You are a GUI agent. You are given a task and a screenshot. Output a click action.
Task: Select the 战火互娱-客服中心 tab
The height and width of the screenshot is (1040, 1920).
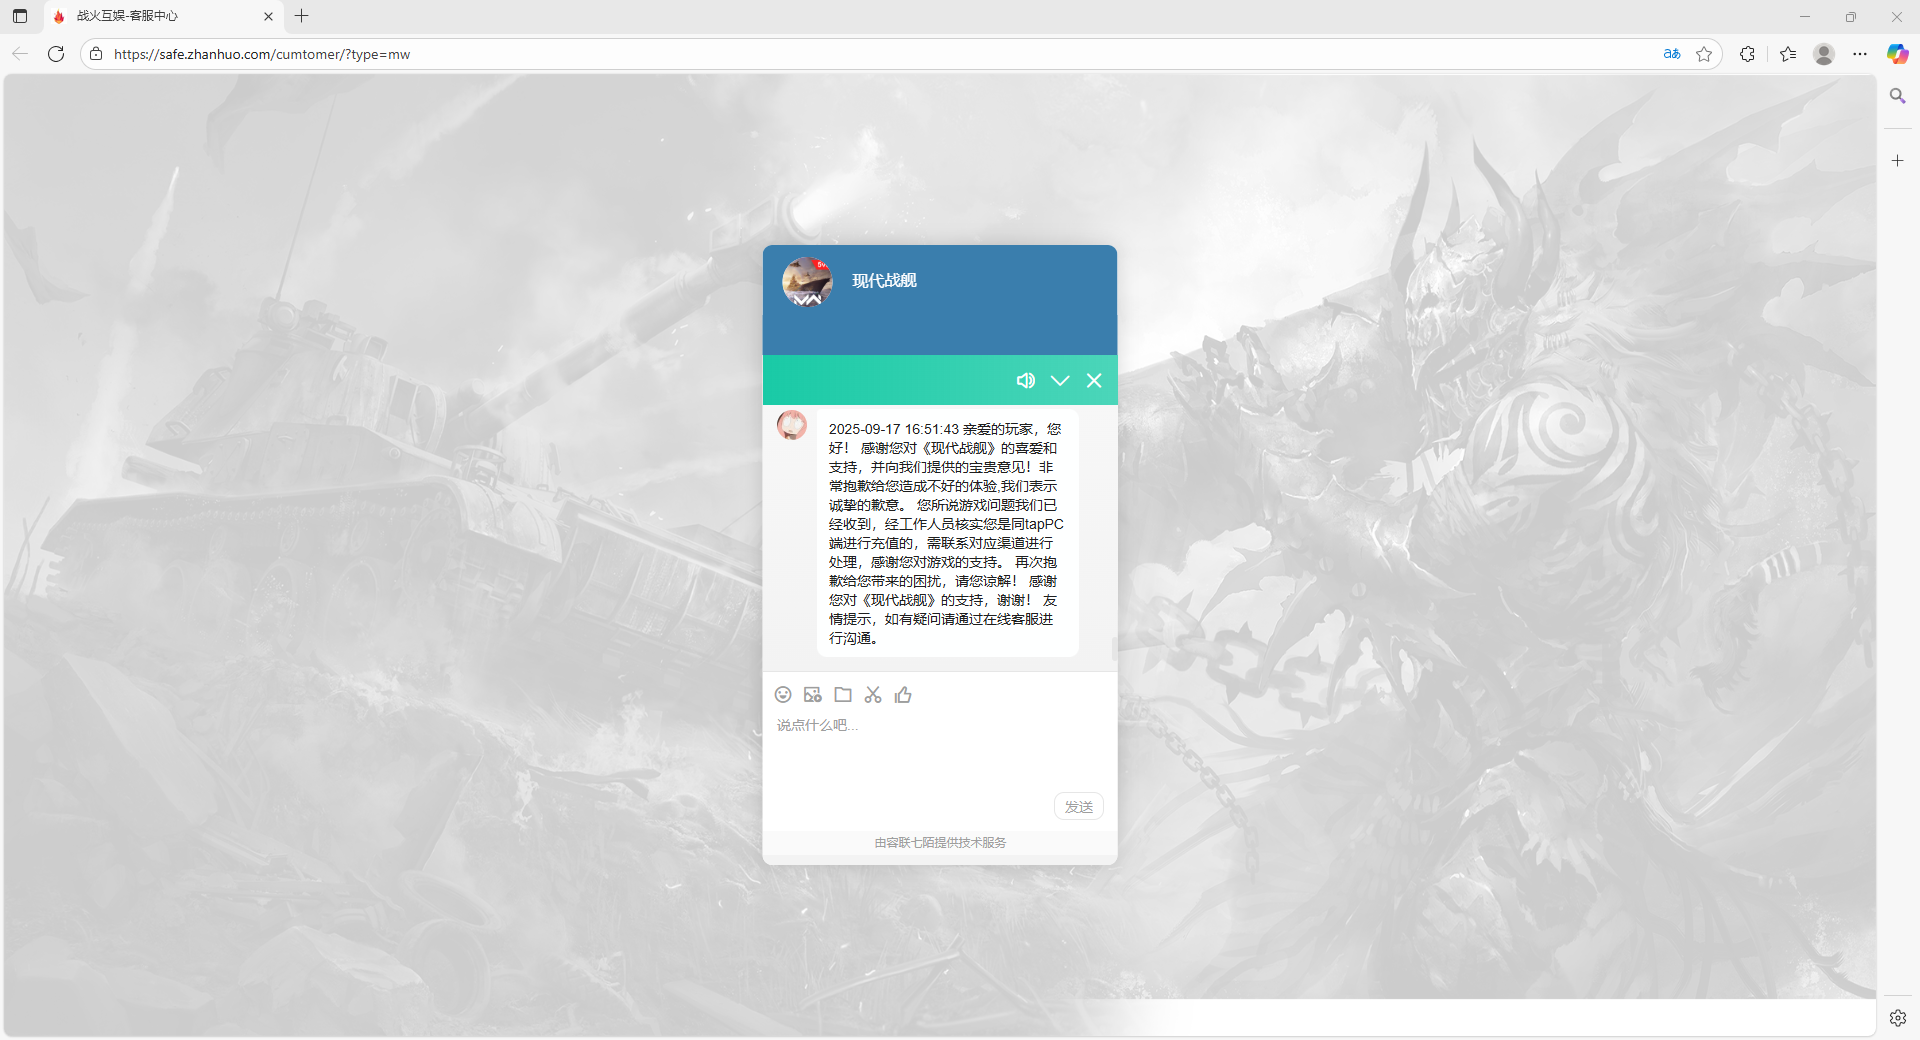163,16
